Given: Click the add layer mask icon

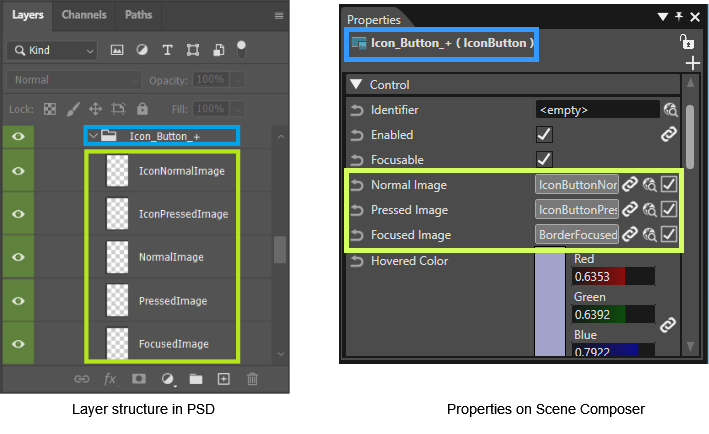Looking at the screenshot, I should click(139, 379).
